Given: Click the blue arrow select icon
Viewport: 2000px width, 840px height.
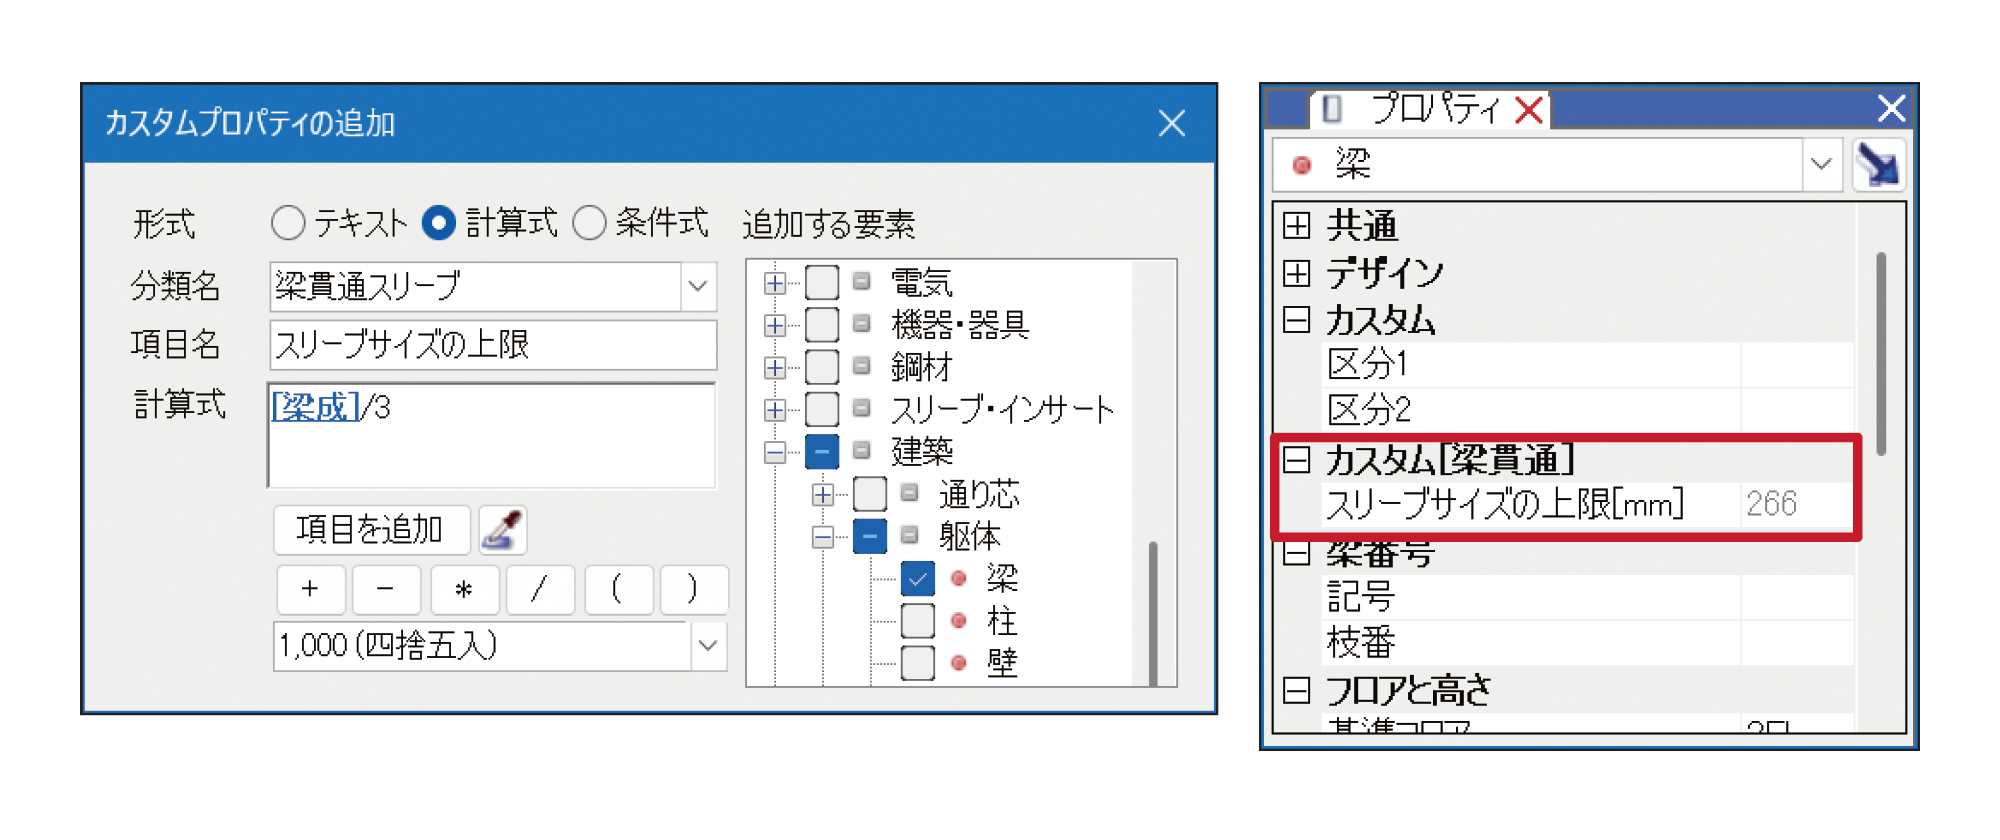Looking at the screenshot, I should [x=1878, y=165].
